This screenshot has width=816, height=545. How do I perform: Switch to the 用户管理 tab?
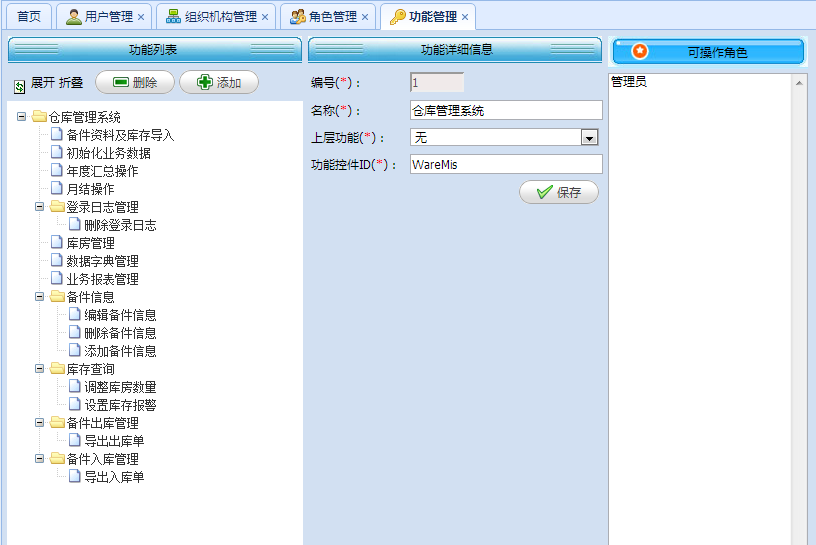[x=104, y=17]
